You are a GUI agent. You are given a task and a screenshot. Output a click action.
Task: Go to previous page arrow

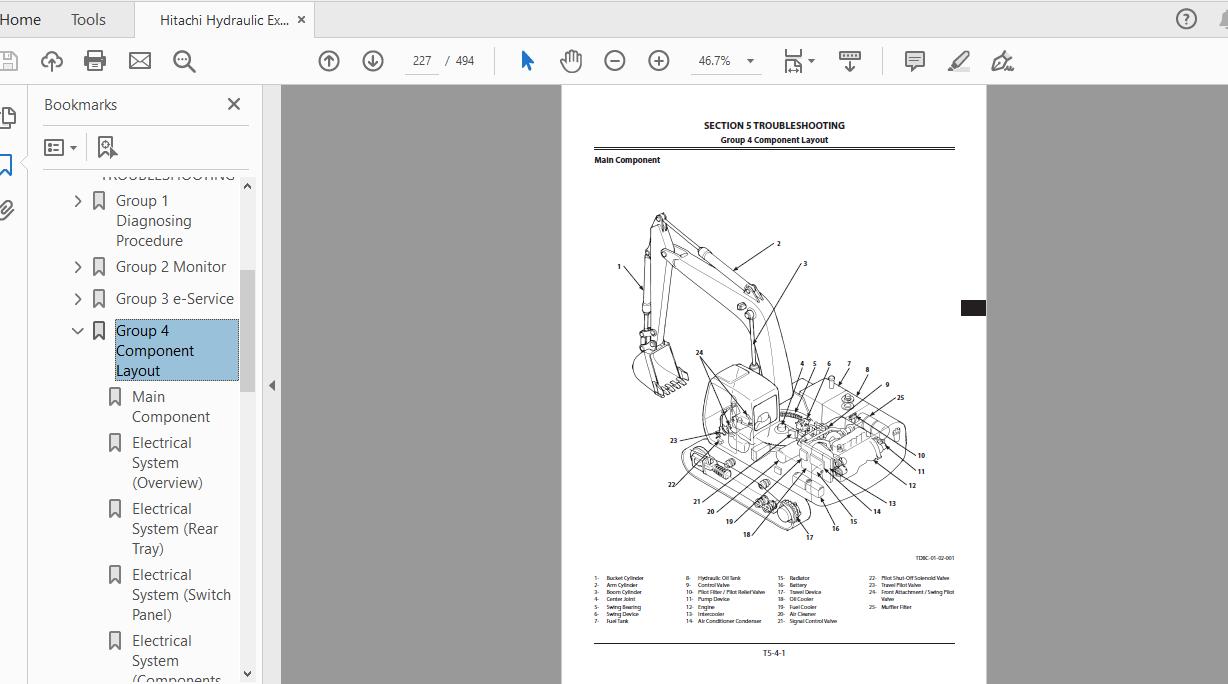click(329, 61)
